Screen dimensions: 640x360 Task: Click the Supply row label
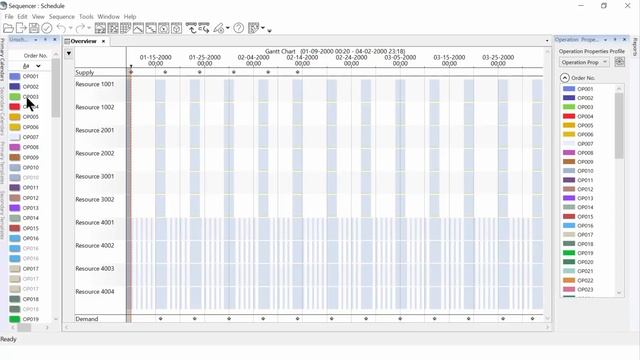84,73
